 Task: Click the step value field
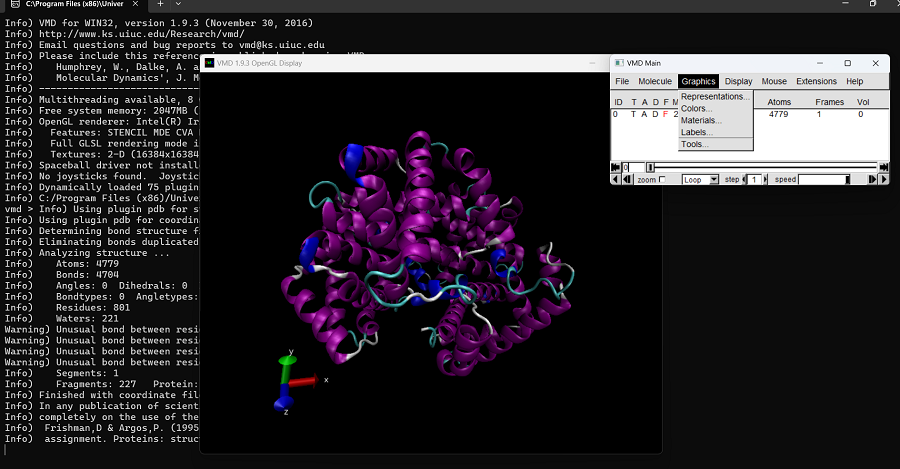[755, 180]
